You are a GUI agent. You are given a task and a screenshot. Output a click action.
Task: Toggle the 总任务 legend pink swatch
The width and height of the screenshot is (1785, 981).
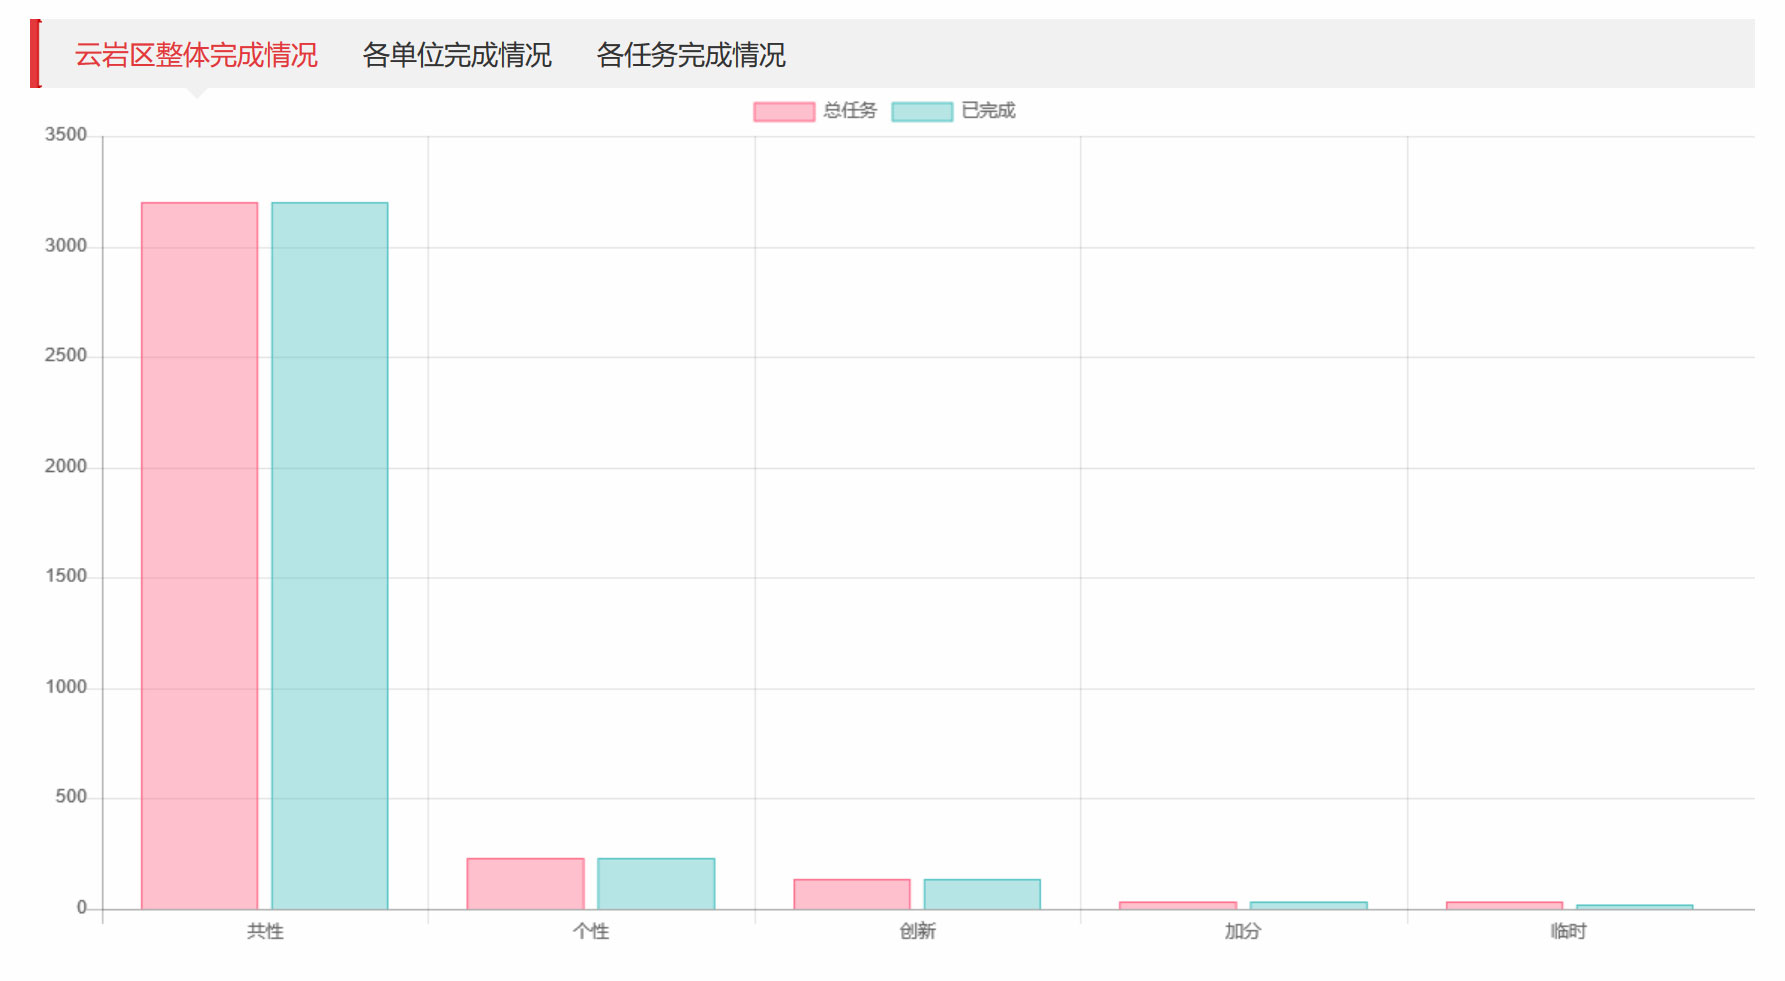(x=784, y=111)
